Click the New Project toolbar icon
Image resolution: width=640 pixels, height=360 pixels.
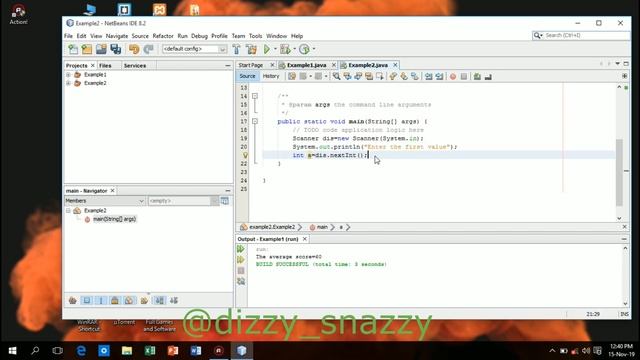(87, 49)
